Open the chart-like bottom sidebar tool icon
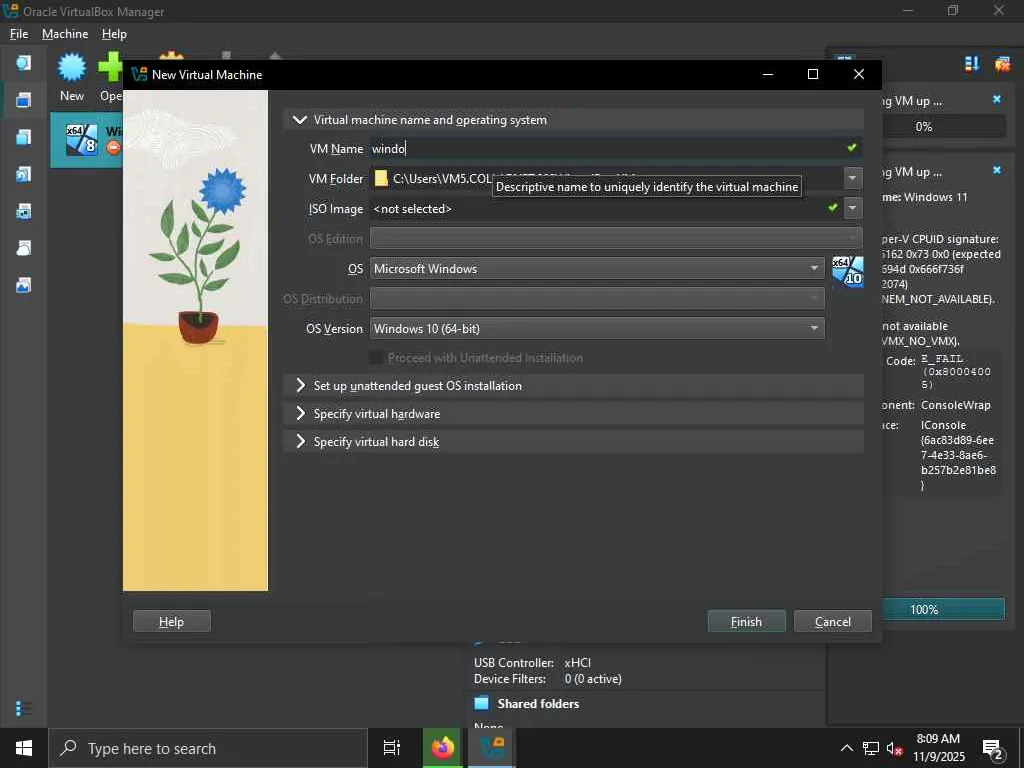 point(24,285)
